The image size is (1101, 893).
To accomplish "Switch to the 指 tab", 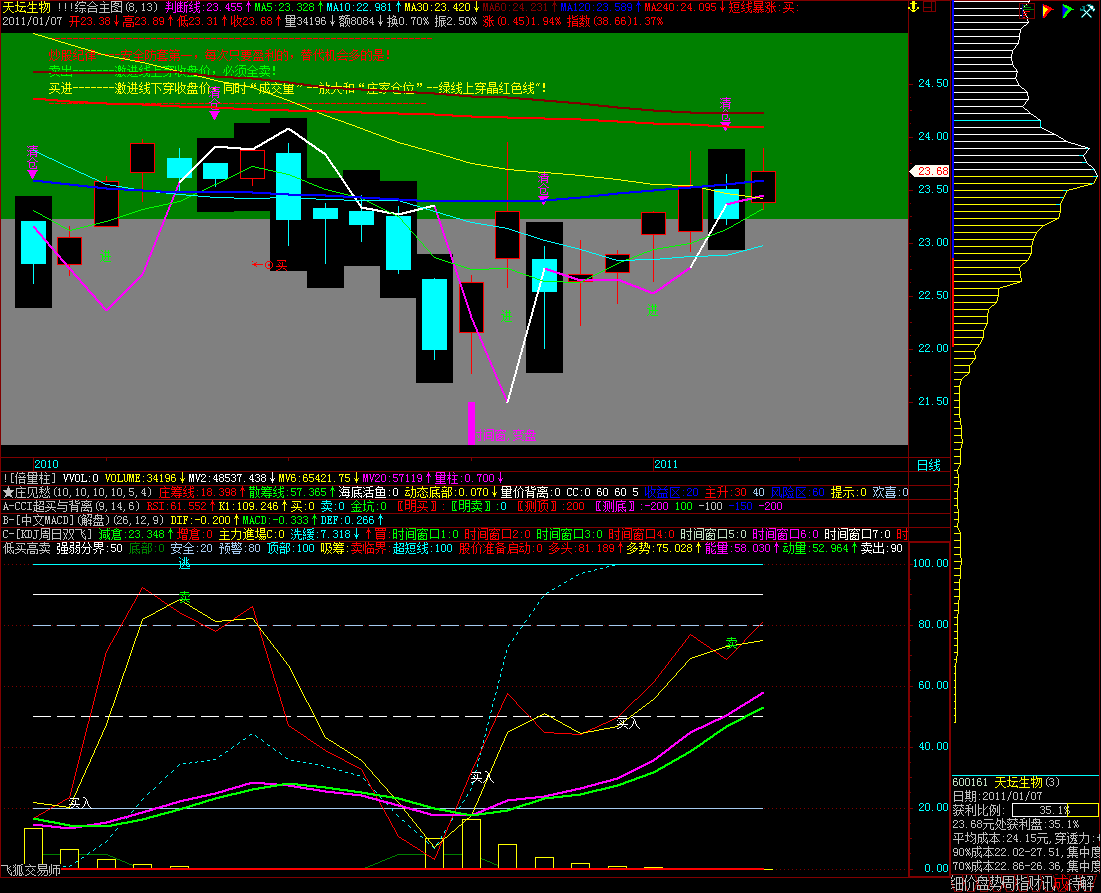I will coord(1021,883).
